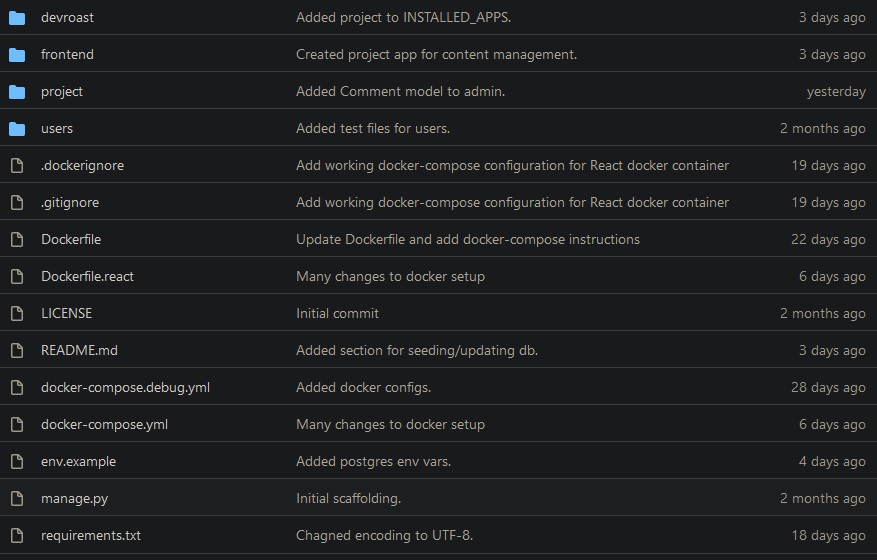Click the devroast folder icon
This screenshot has width=877, height=560.
point(17,18)
